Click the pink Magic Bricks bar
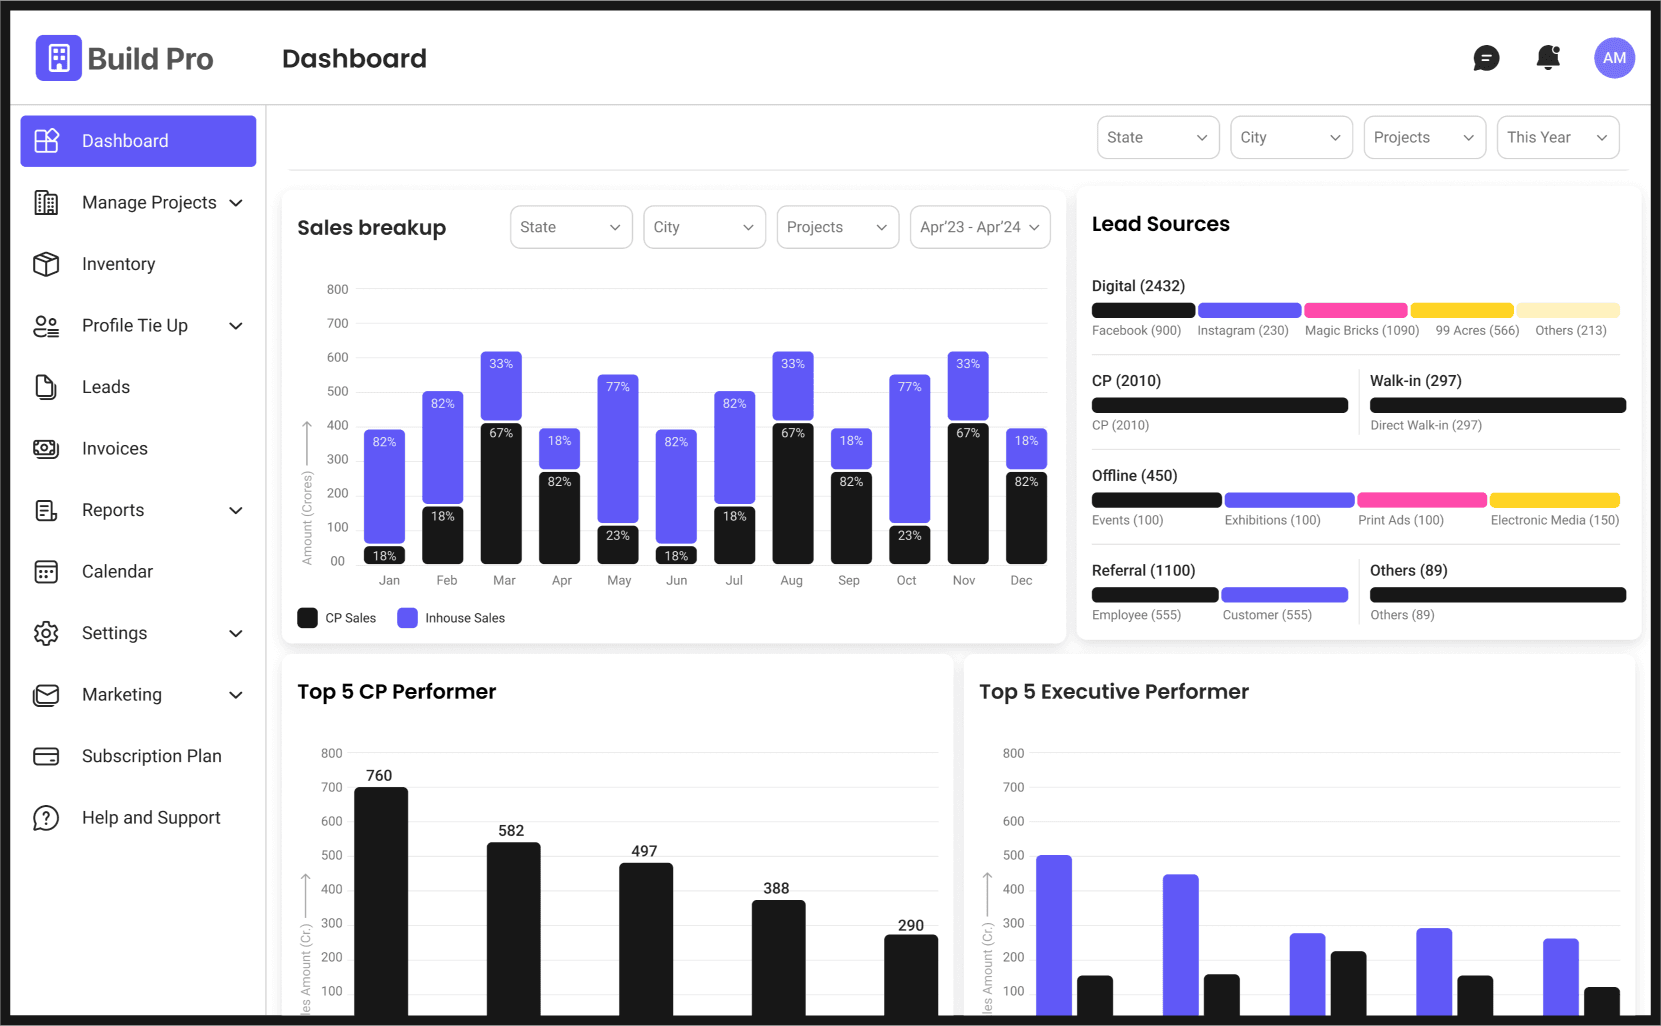 [x=1356, y=311]
